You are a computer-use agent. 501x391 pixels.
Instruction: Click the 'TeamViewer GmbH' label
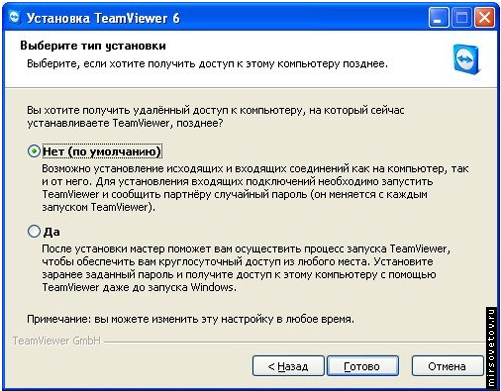(x=56, y=341)
